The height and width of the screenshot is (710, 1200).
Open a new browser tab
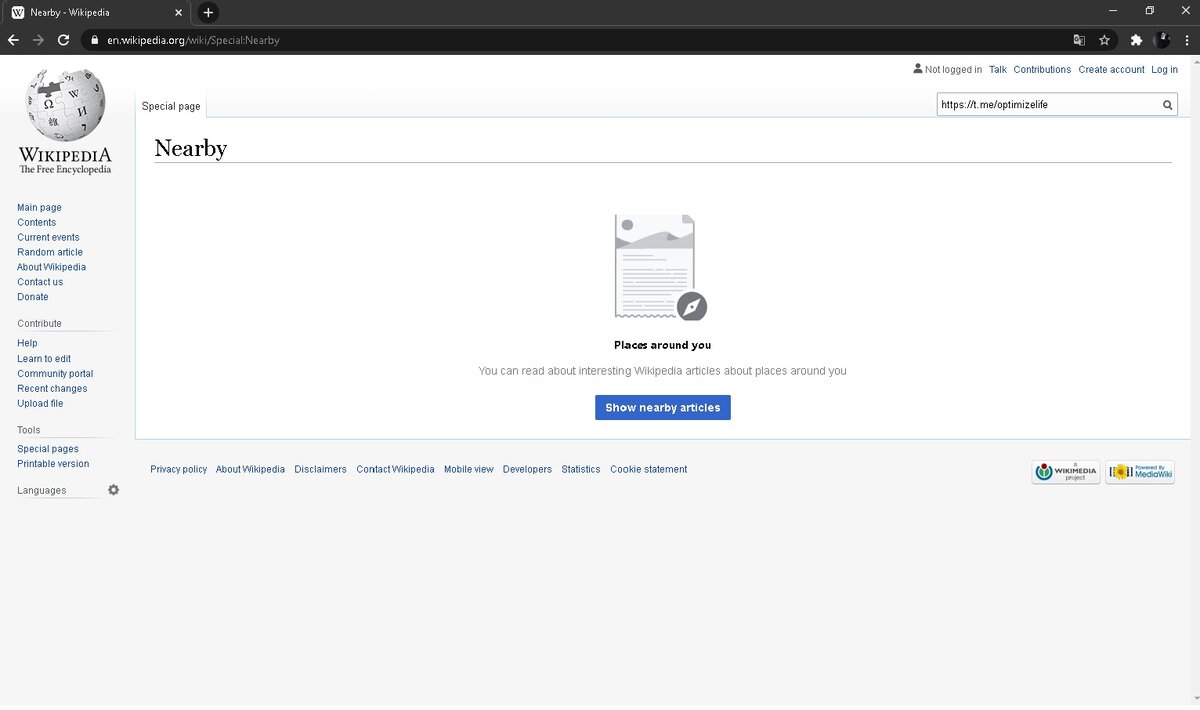208,12
